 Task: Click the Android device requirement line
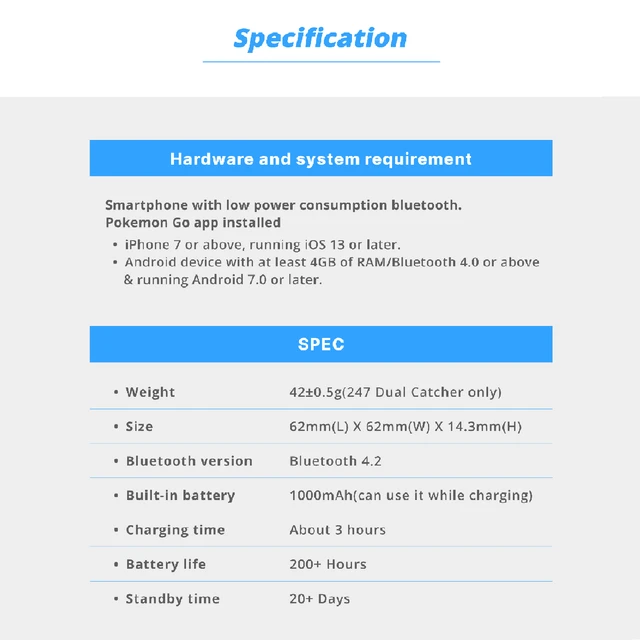(x=332, y=271)
